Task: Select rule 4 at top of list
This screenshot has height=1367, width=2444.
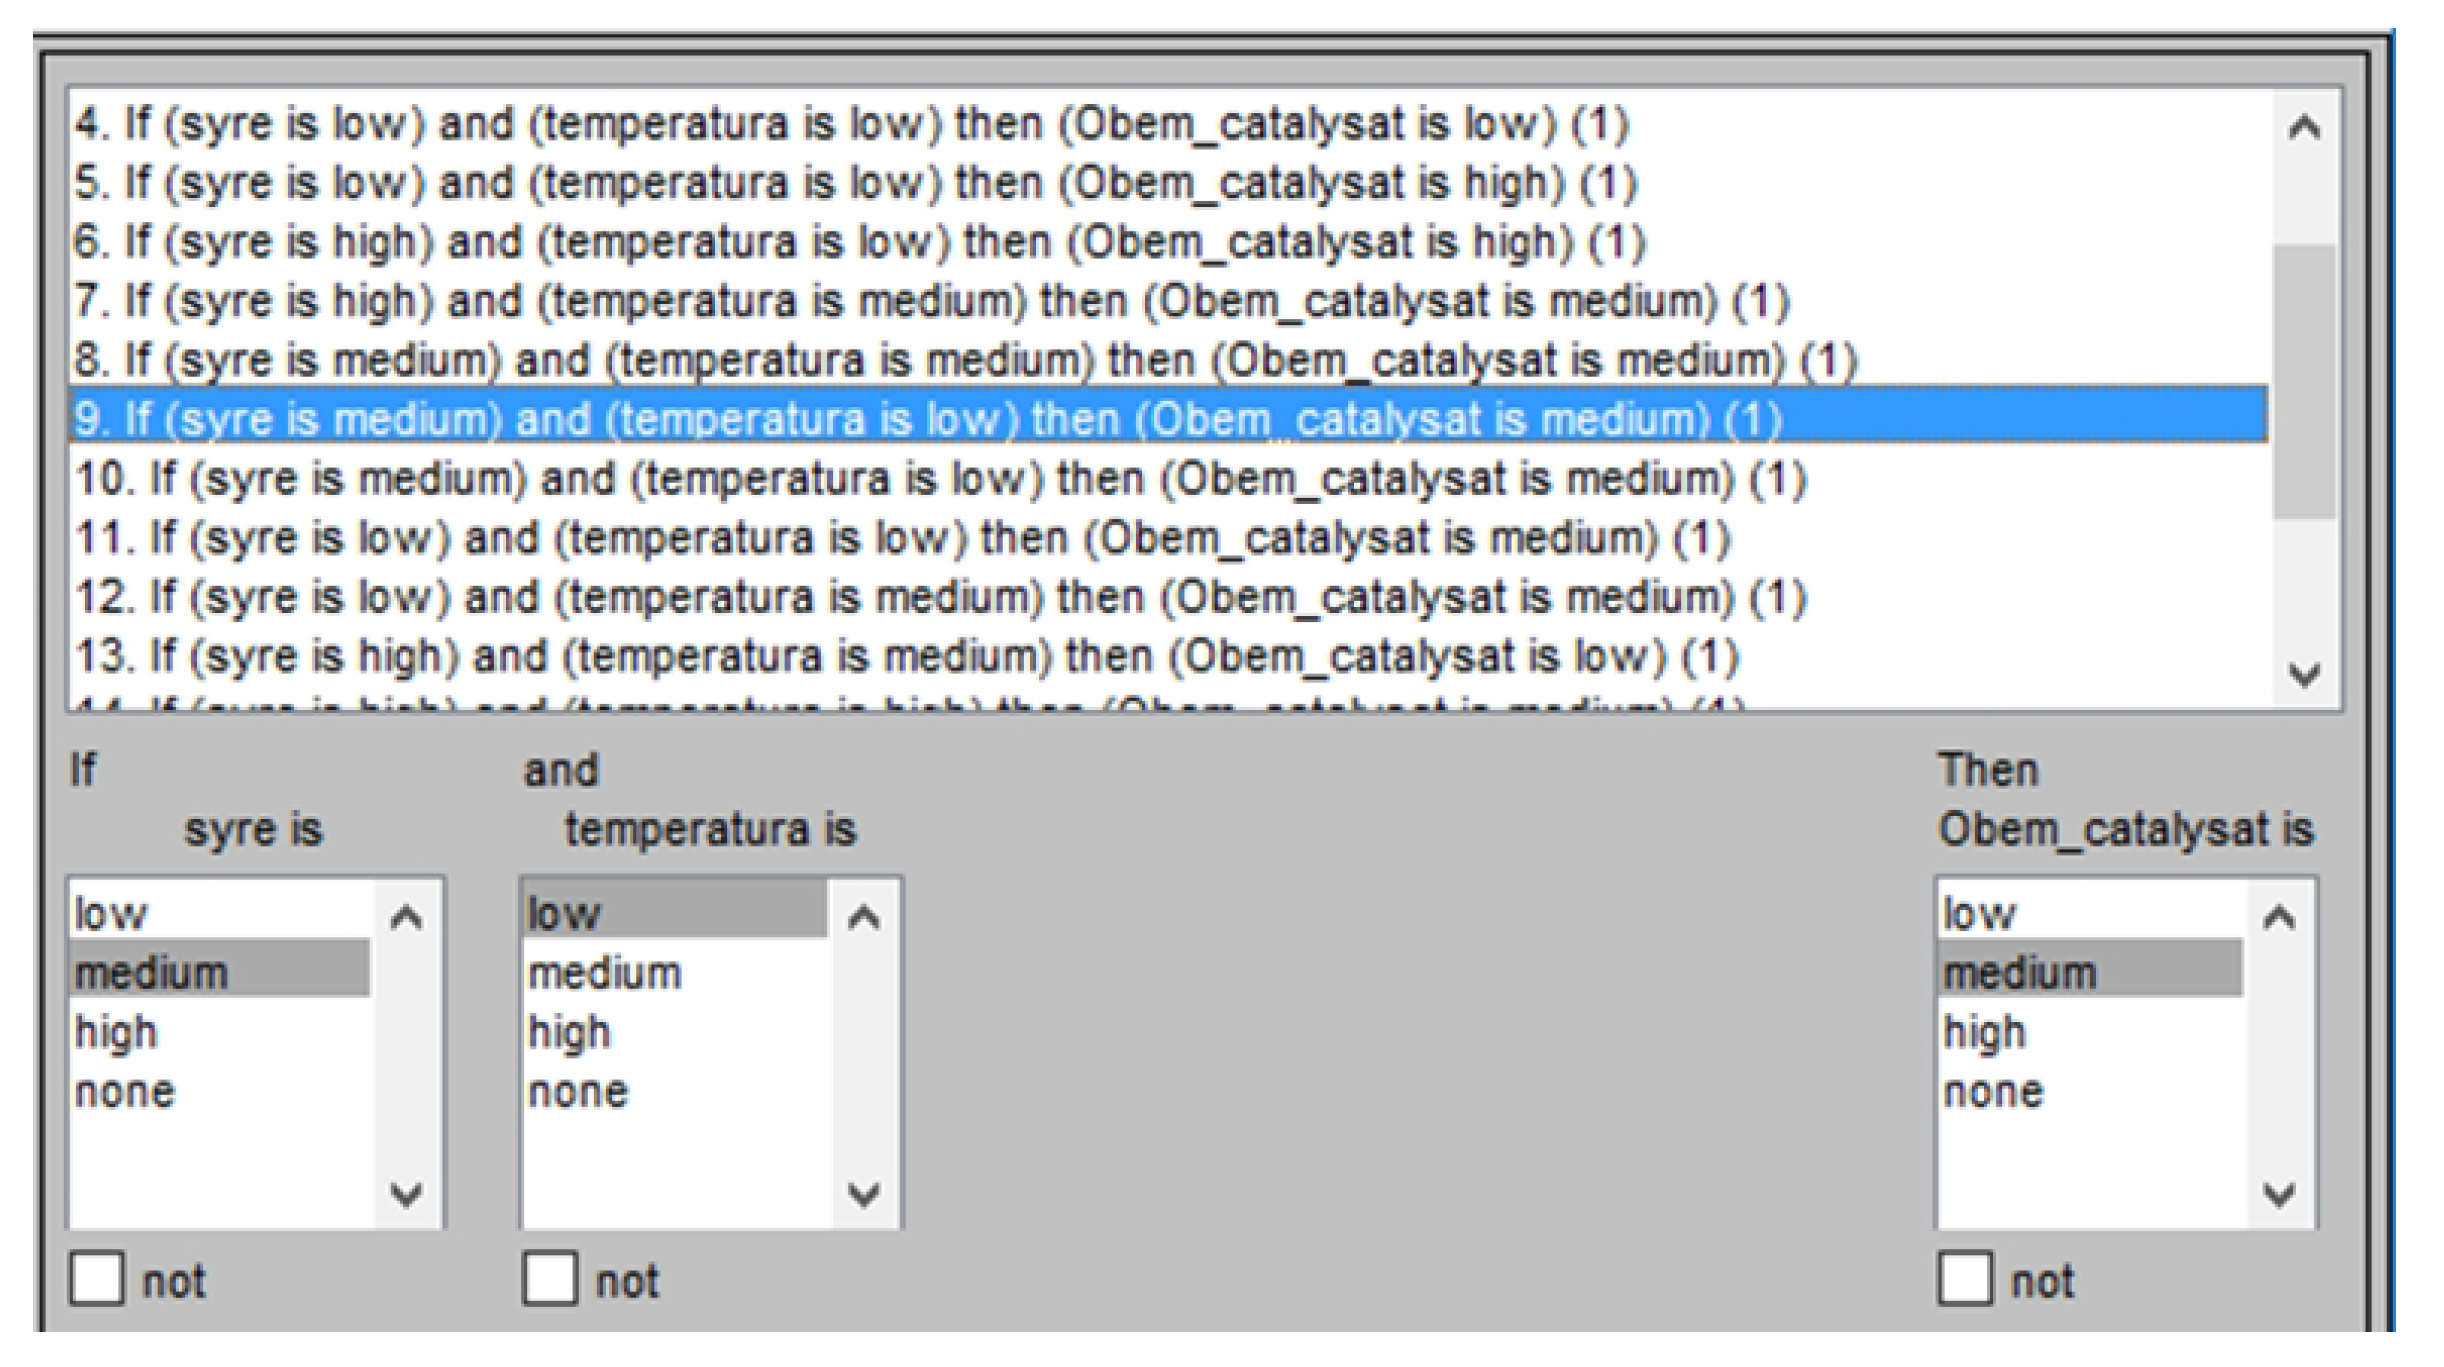Action: coord(850,124)
